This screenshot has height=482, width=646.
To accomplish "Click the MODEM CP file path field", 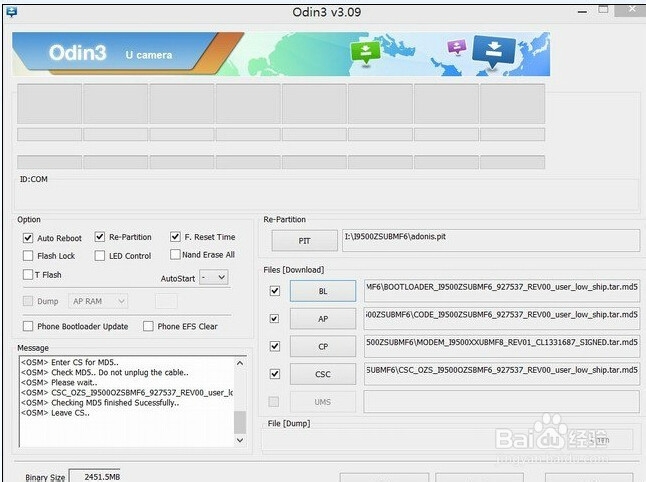I will [501, 346].
